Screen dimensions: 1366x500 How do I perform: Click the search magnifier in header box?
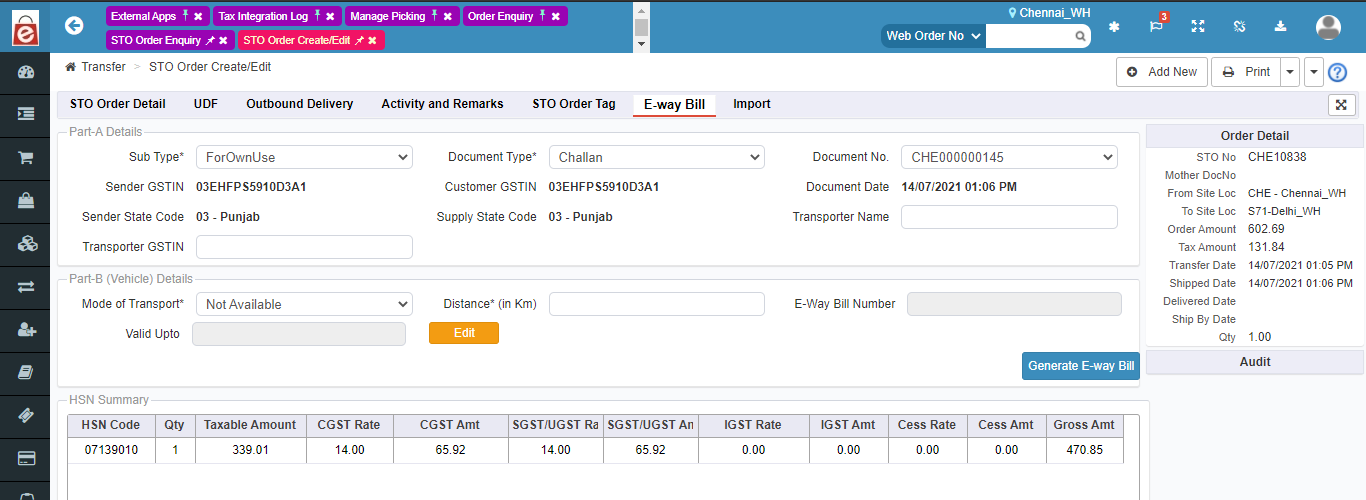pos(1081,36)
